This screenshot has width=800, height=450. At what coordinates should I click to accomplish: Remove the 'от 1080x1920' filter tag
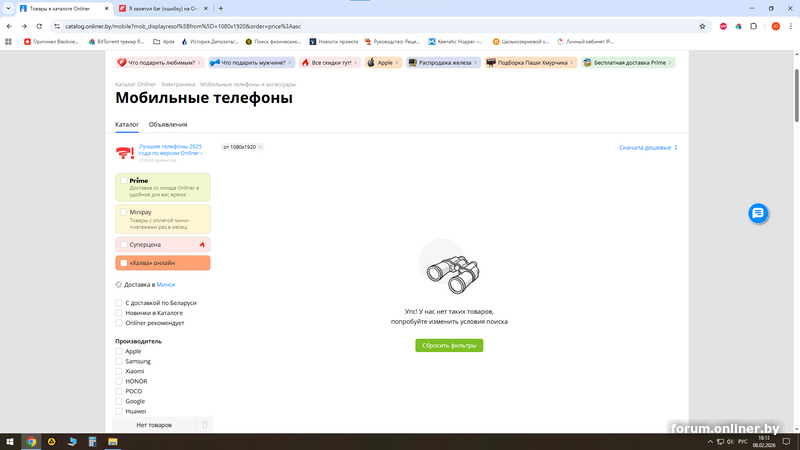pyautogui.click(x=260, y=147)
